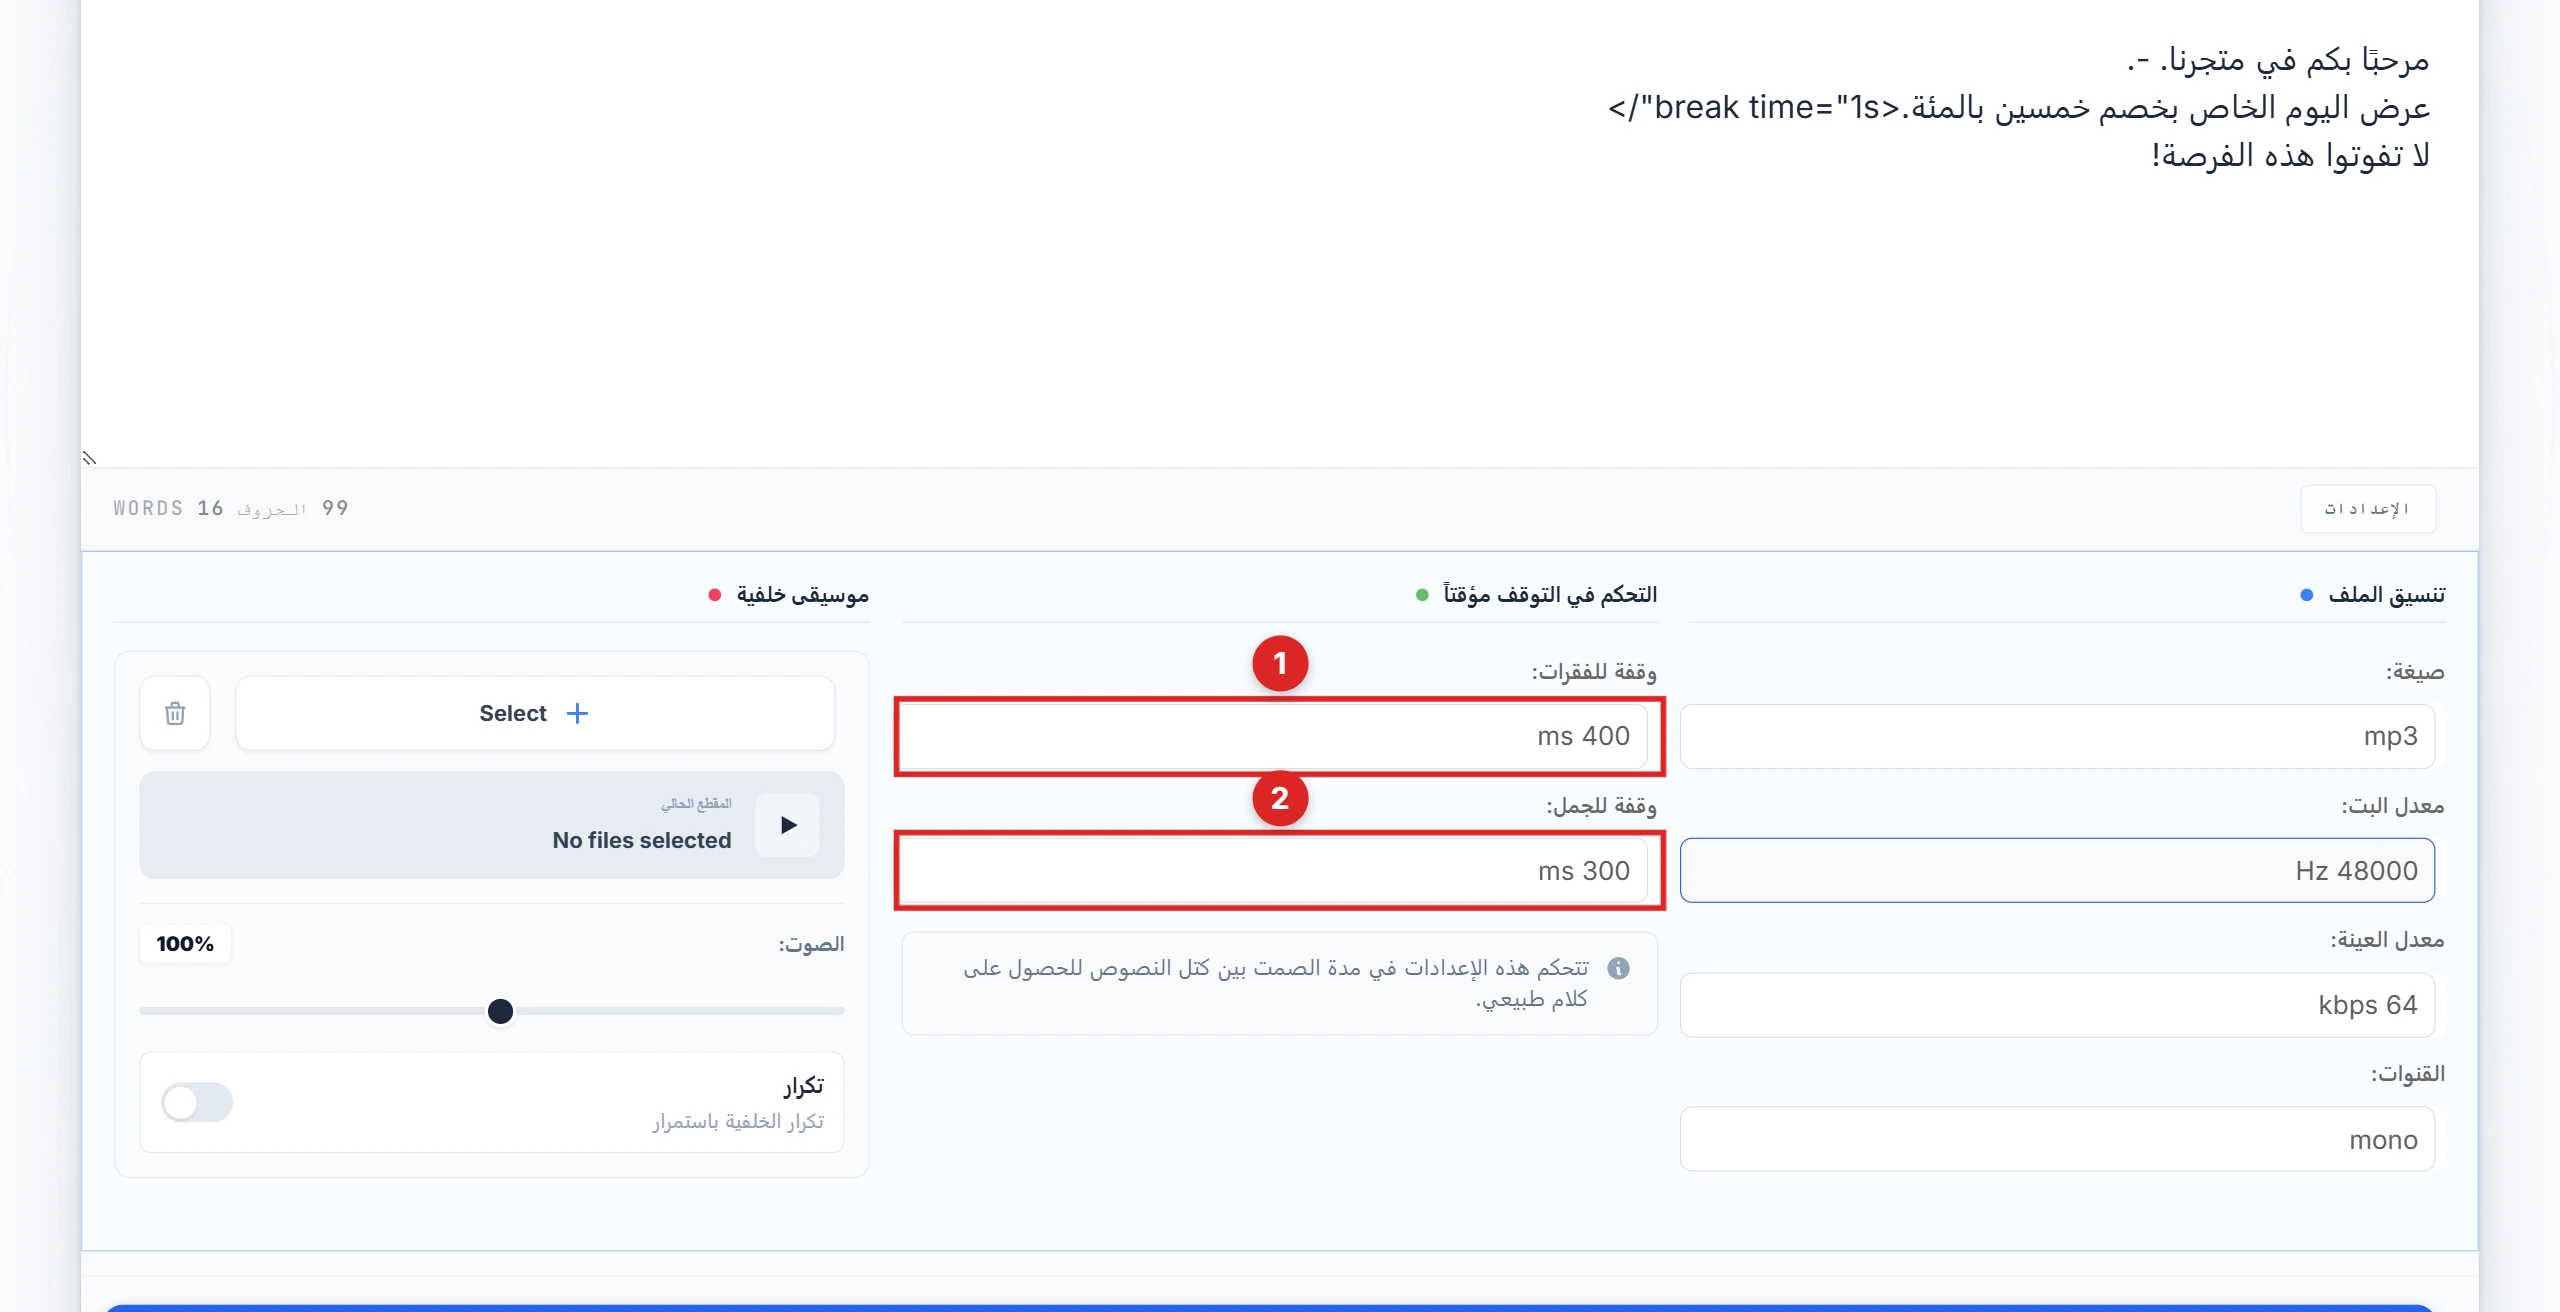Open the 48000 Hz rate dropdown
Image resolution: width=2560 pixels, height=1312 pixels.
[x=2057, y=871]
